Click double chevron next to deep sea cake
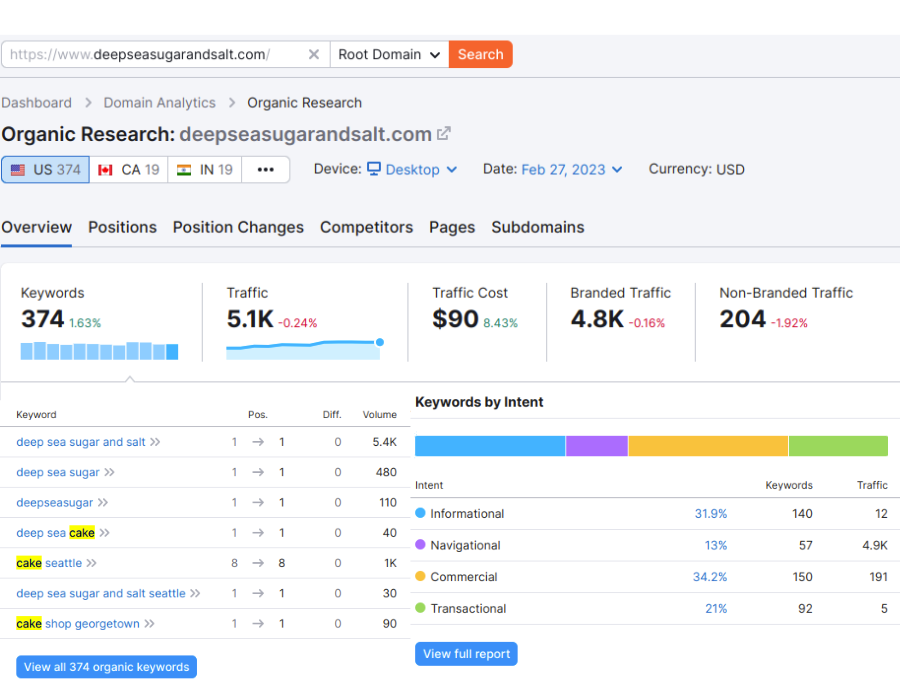Image resolution: width=900 pixels, height=680 pixels. point(104,533)
